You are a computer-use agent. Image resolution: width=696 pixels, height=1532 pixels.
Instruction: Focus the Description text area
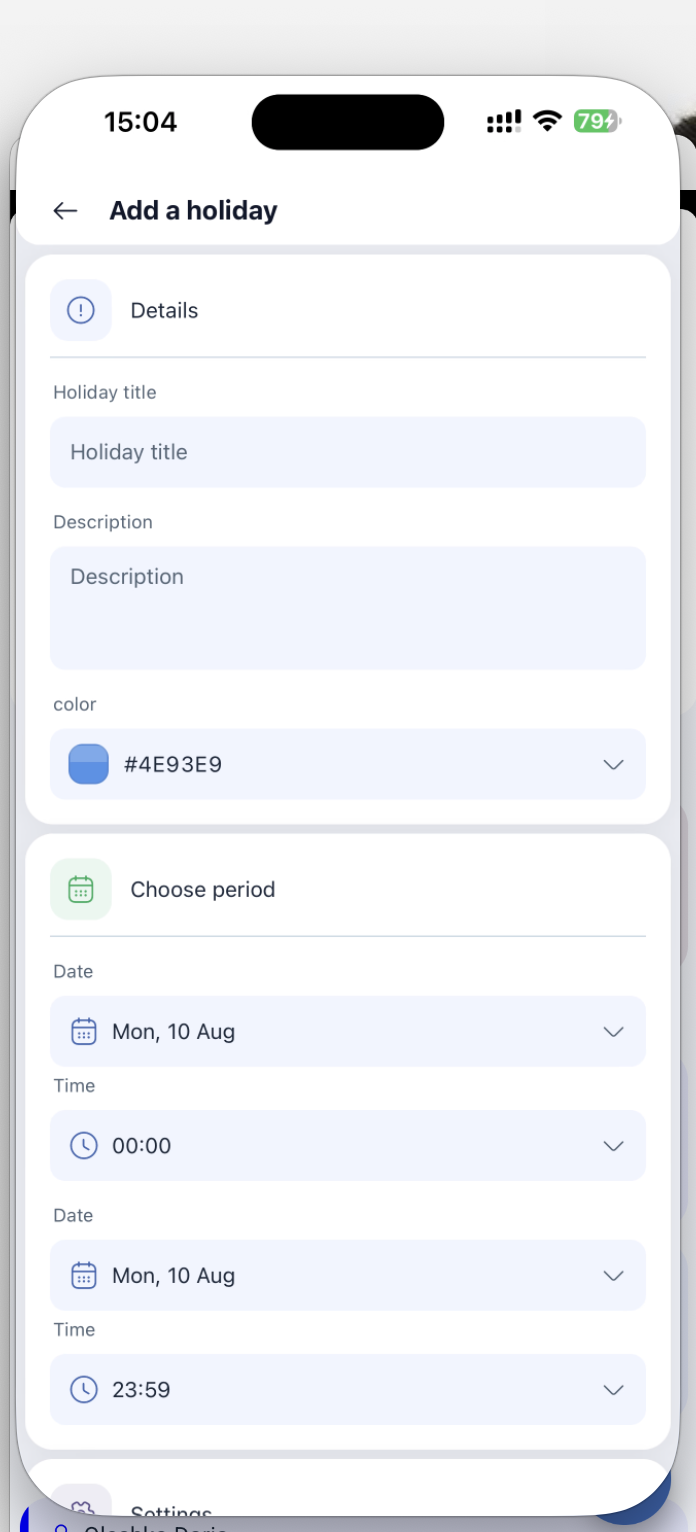point(348,608)
